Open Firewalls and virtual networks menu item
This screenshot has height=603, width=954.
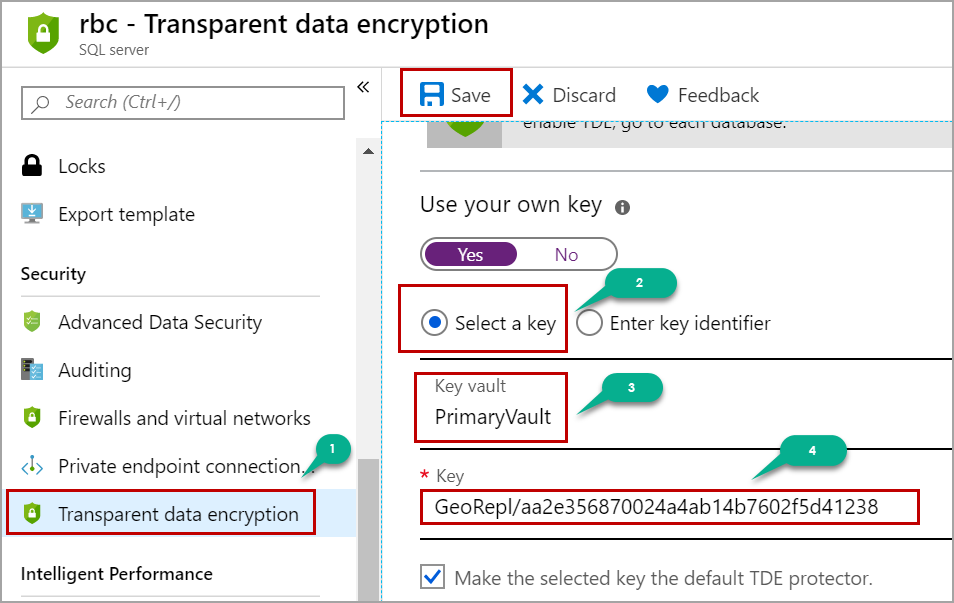tap(184, 418)
